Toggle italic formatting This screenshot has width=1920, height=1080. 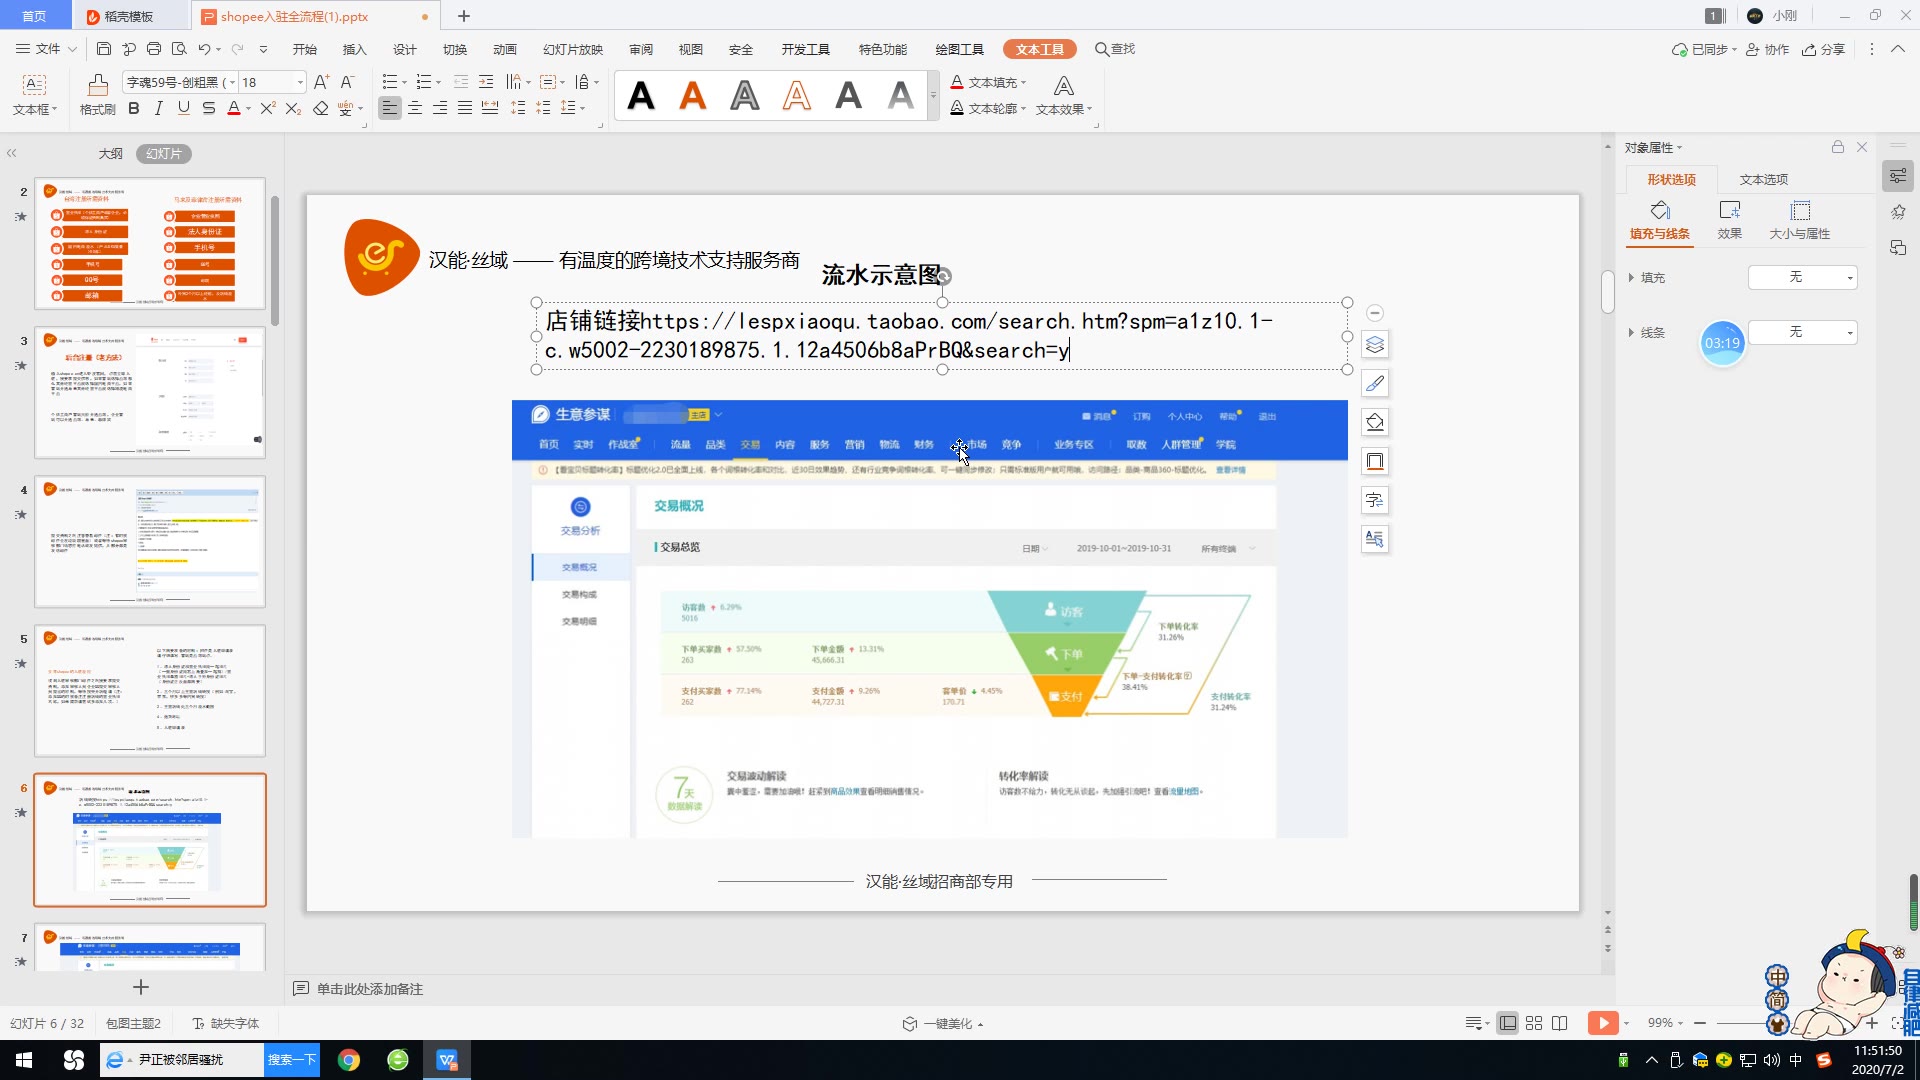point(158,108)
